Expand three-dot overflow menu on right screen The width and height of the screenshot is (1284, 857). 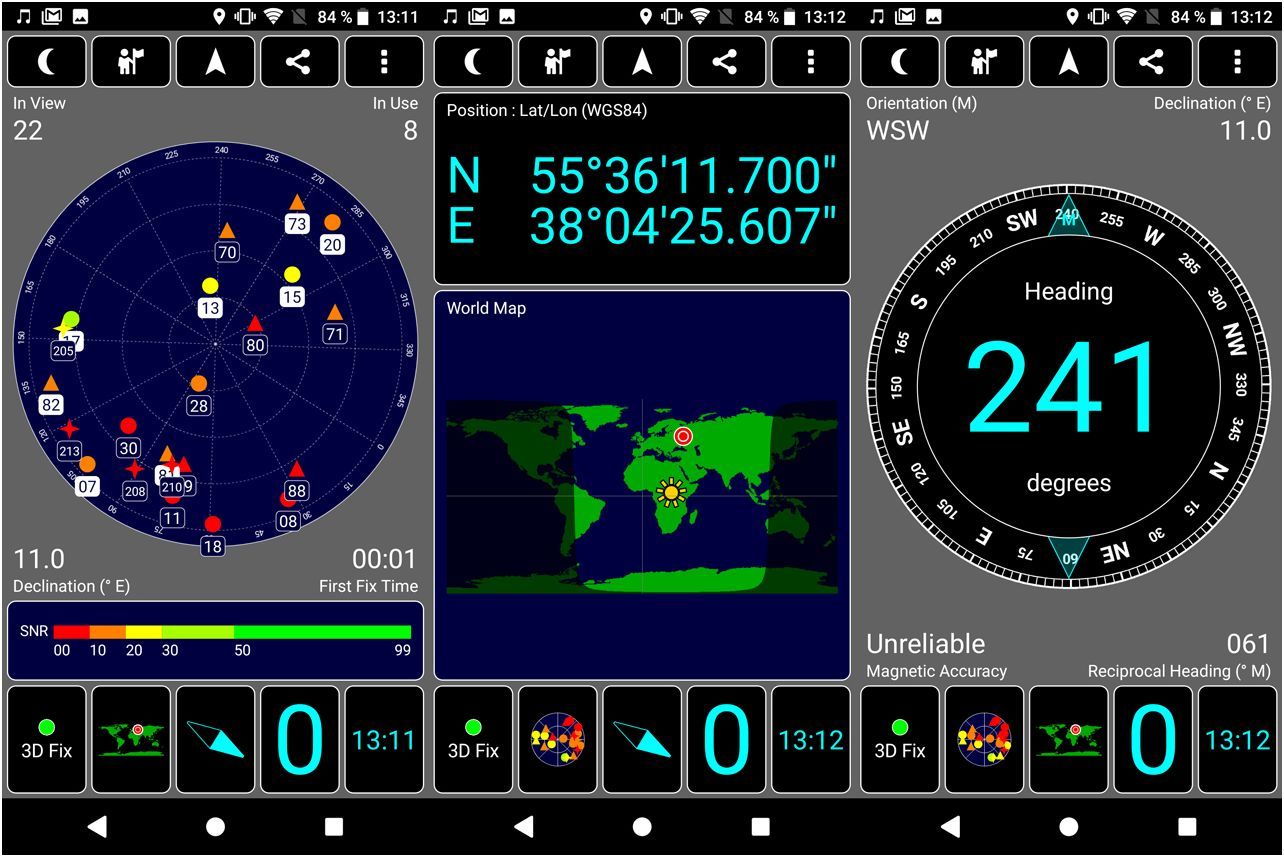pyautogui.click(x=1238, y=62)
